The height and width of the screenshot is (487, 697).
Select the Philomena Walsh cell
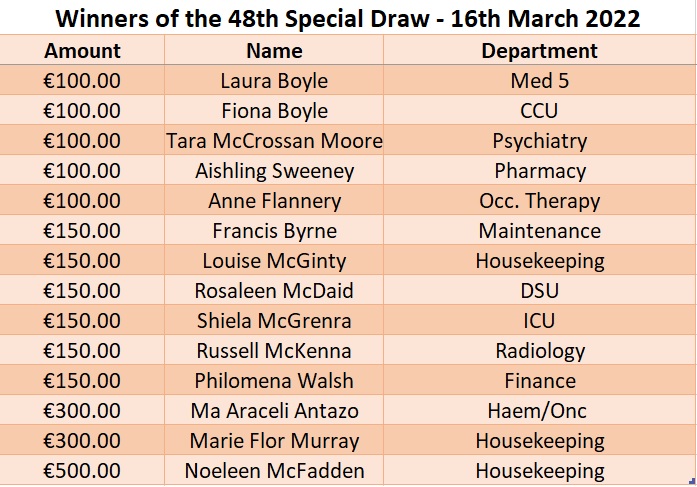pos(274,381)
